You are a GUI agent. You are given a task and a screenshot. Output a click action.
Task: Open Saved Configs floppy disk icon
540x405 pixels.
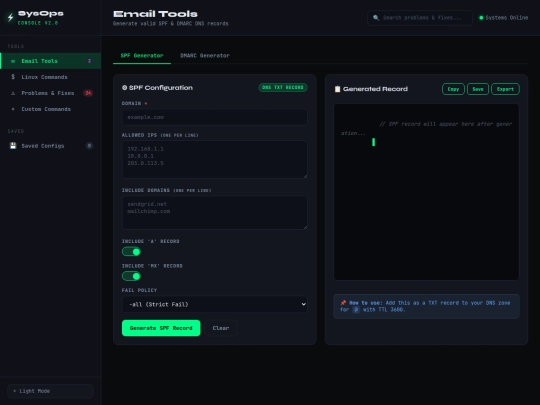(x=13, y=146)
